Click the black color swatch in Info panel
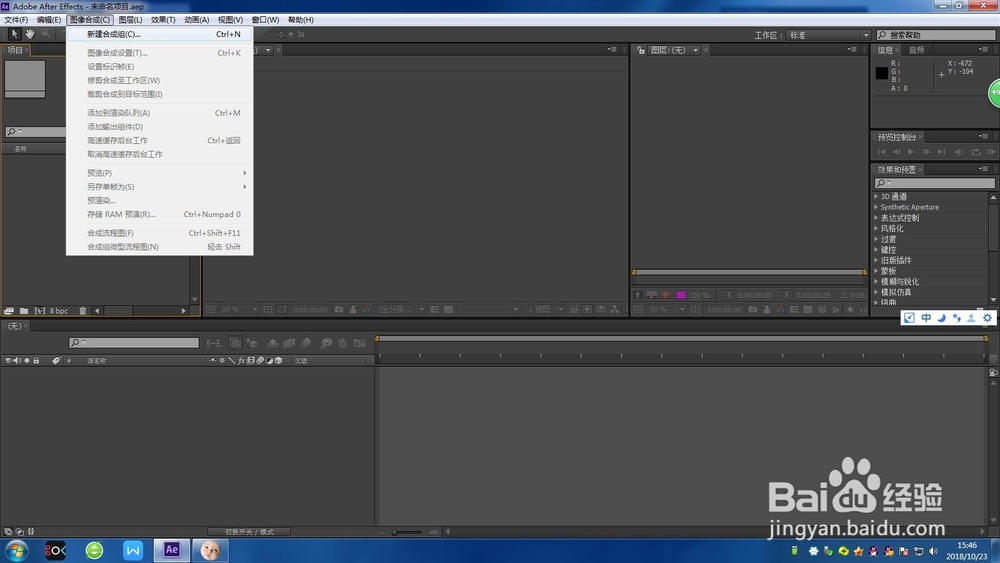The height and width of the screenshot is (563, 1000). 881,73
